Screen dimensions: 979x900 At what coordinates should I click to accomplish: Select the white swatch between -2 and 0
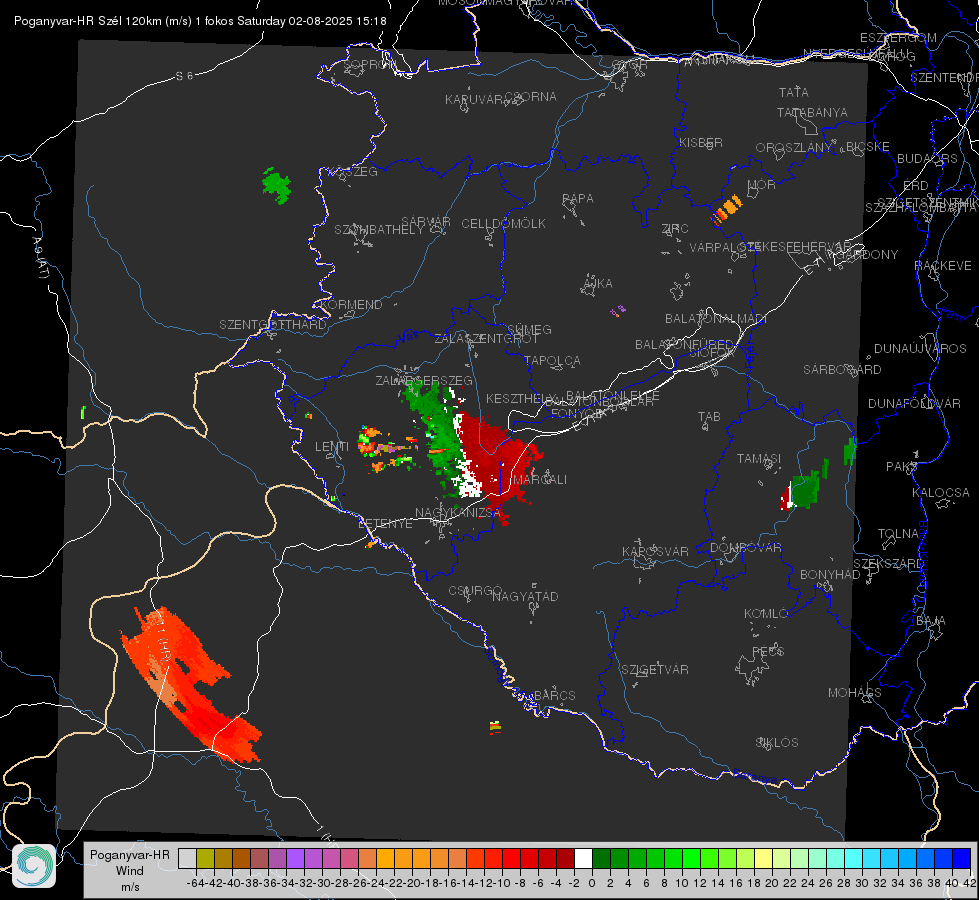(x=583, y=859)
